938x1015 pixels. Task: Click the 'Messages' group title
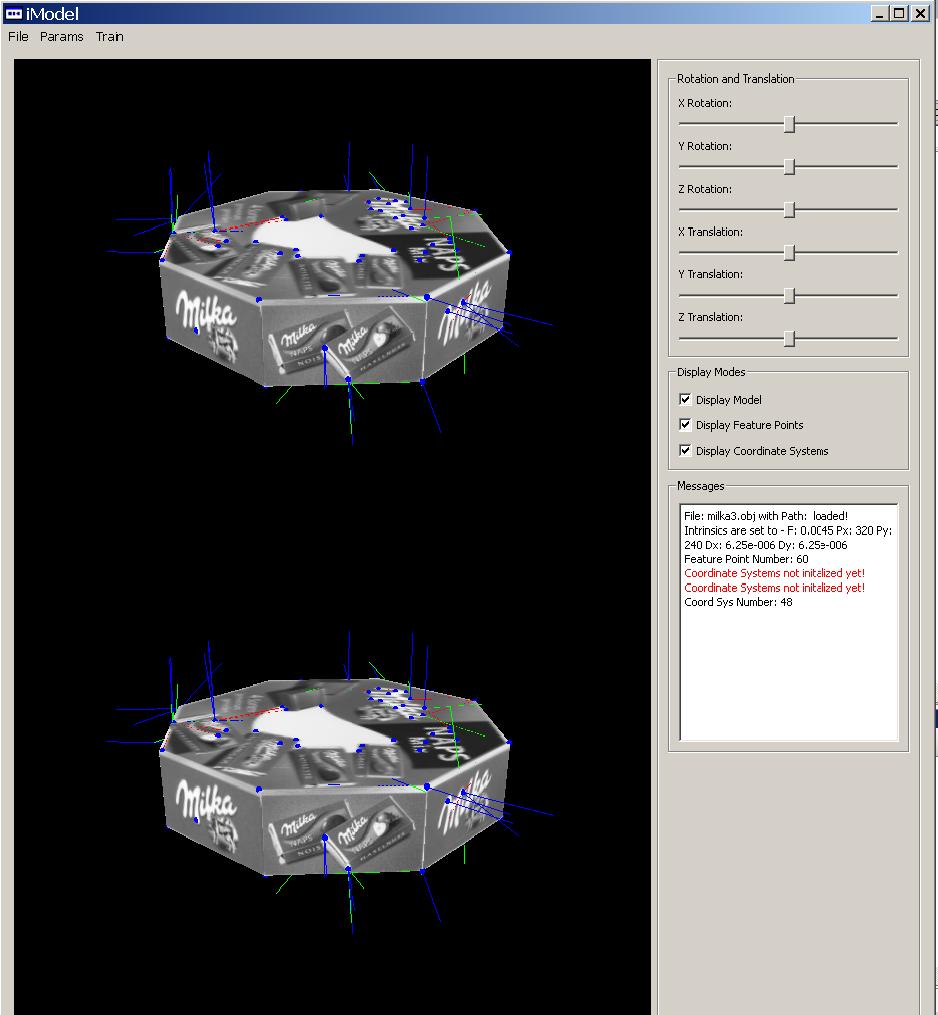pos(700,486)
